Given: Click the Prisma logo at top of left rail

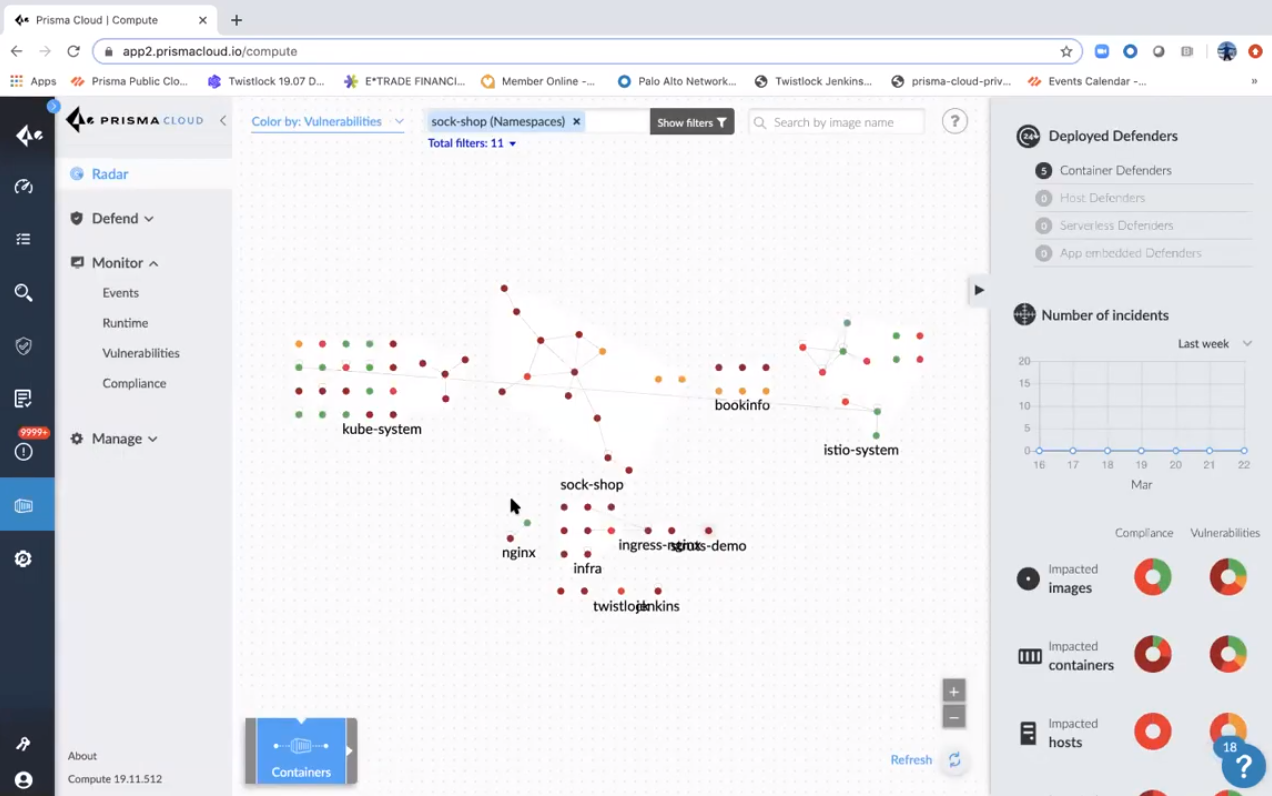Looking at the screenshot, I should [28, 135].
